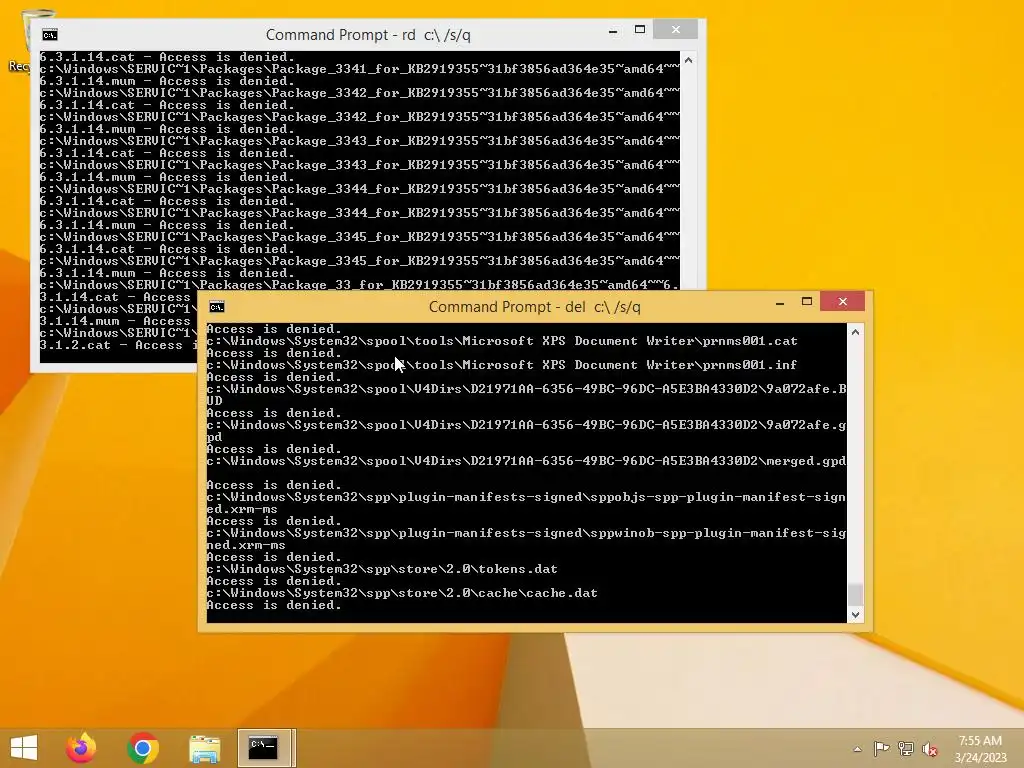Image resolution: width=1024 pixels, height=768 pixels.
Task: Maximize the del c:\ /s/q Command Prompt
Action: (807, 302)
